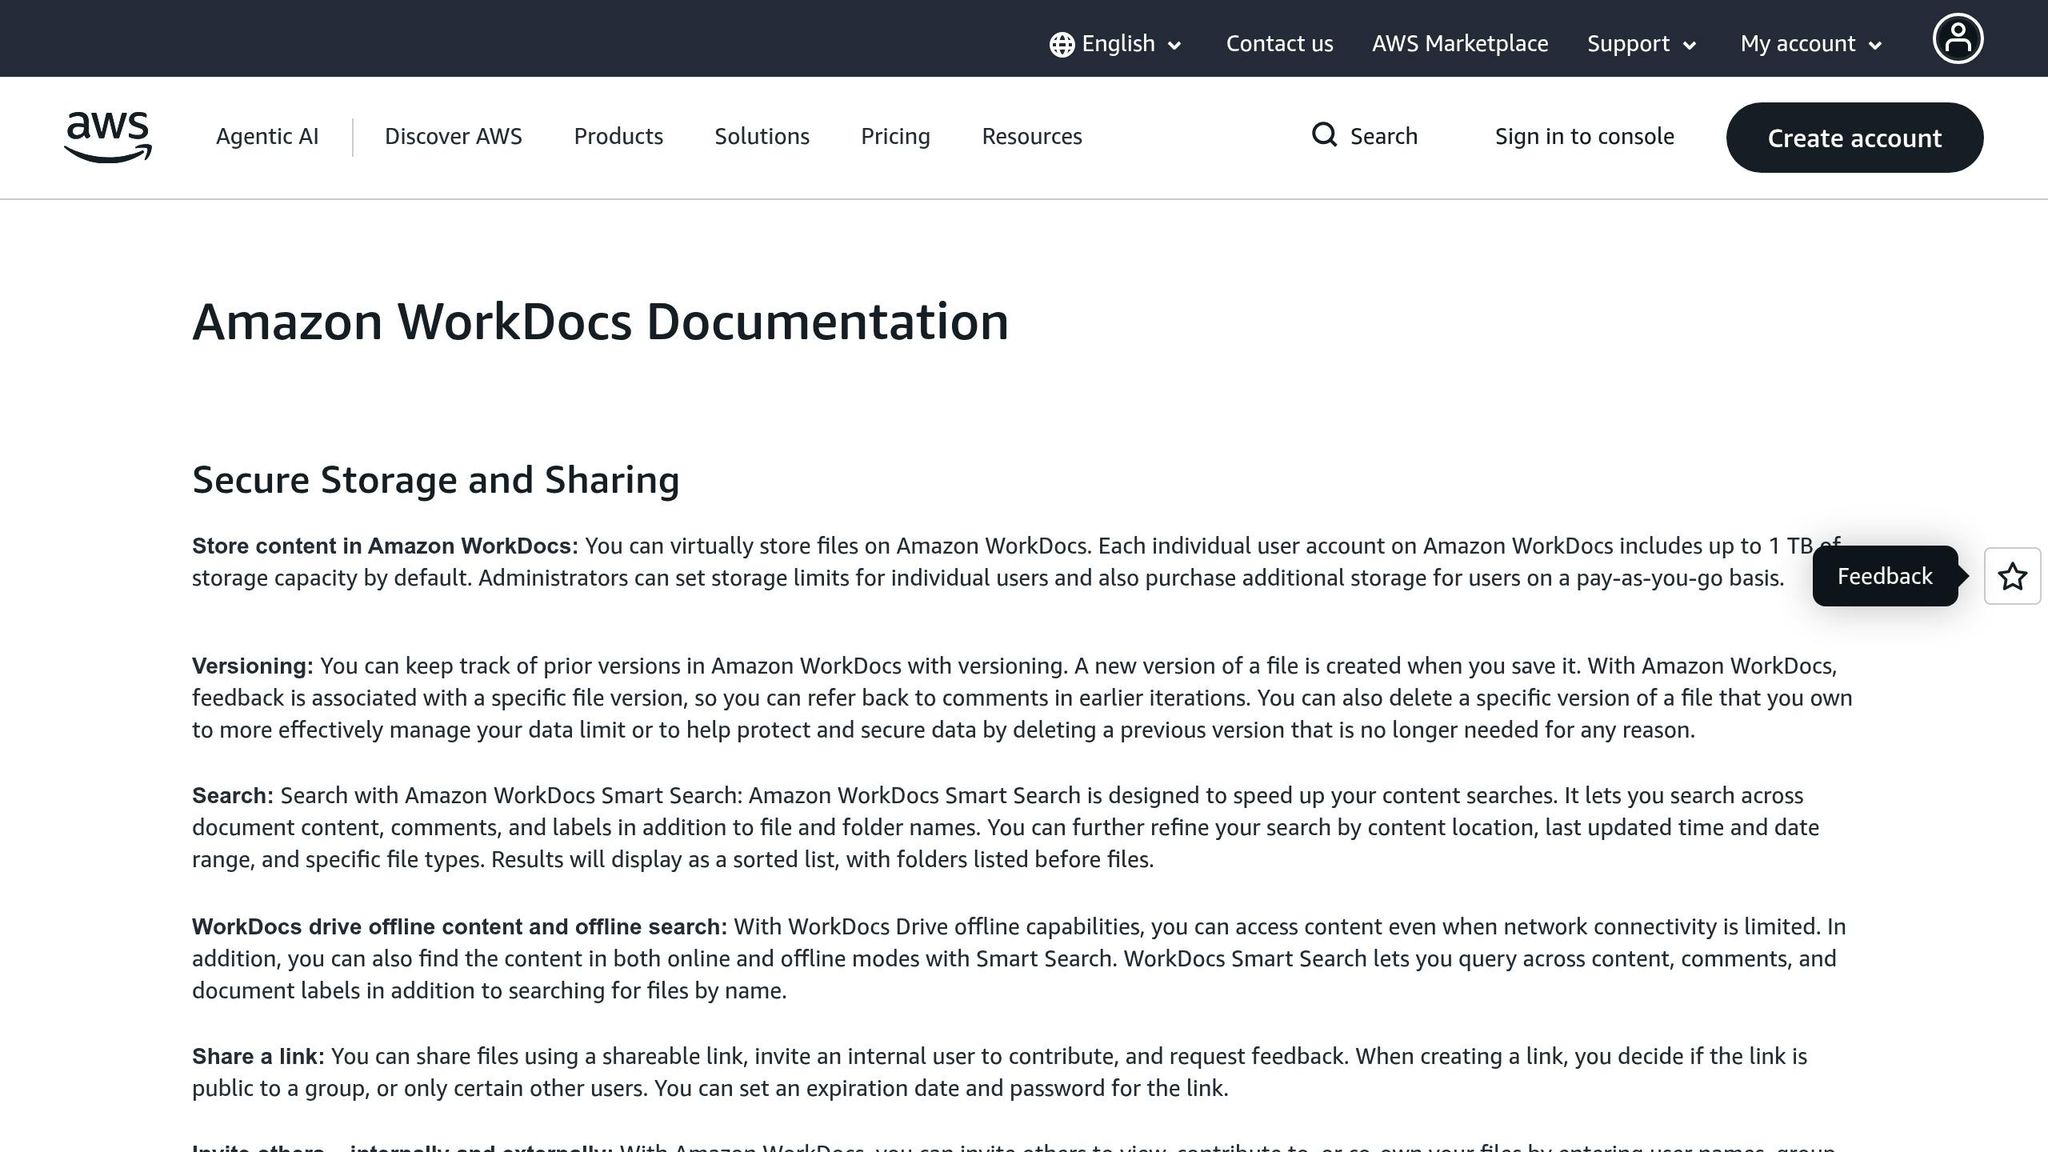Click Sign in to console
Screen dimensions: 2048x1152
[1584, 136]
